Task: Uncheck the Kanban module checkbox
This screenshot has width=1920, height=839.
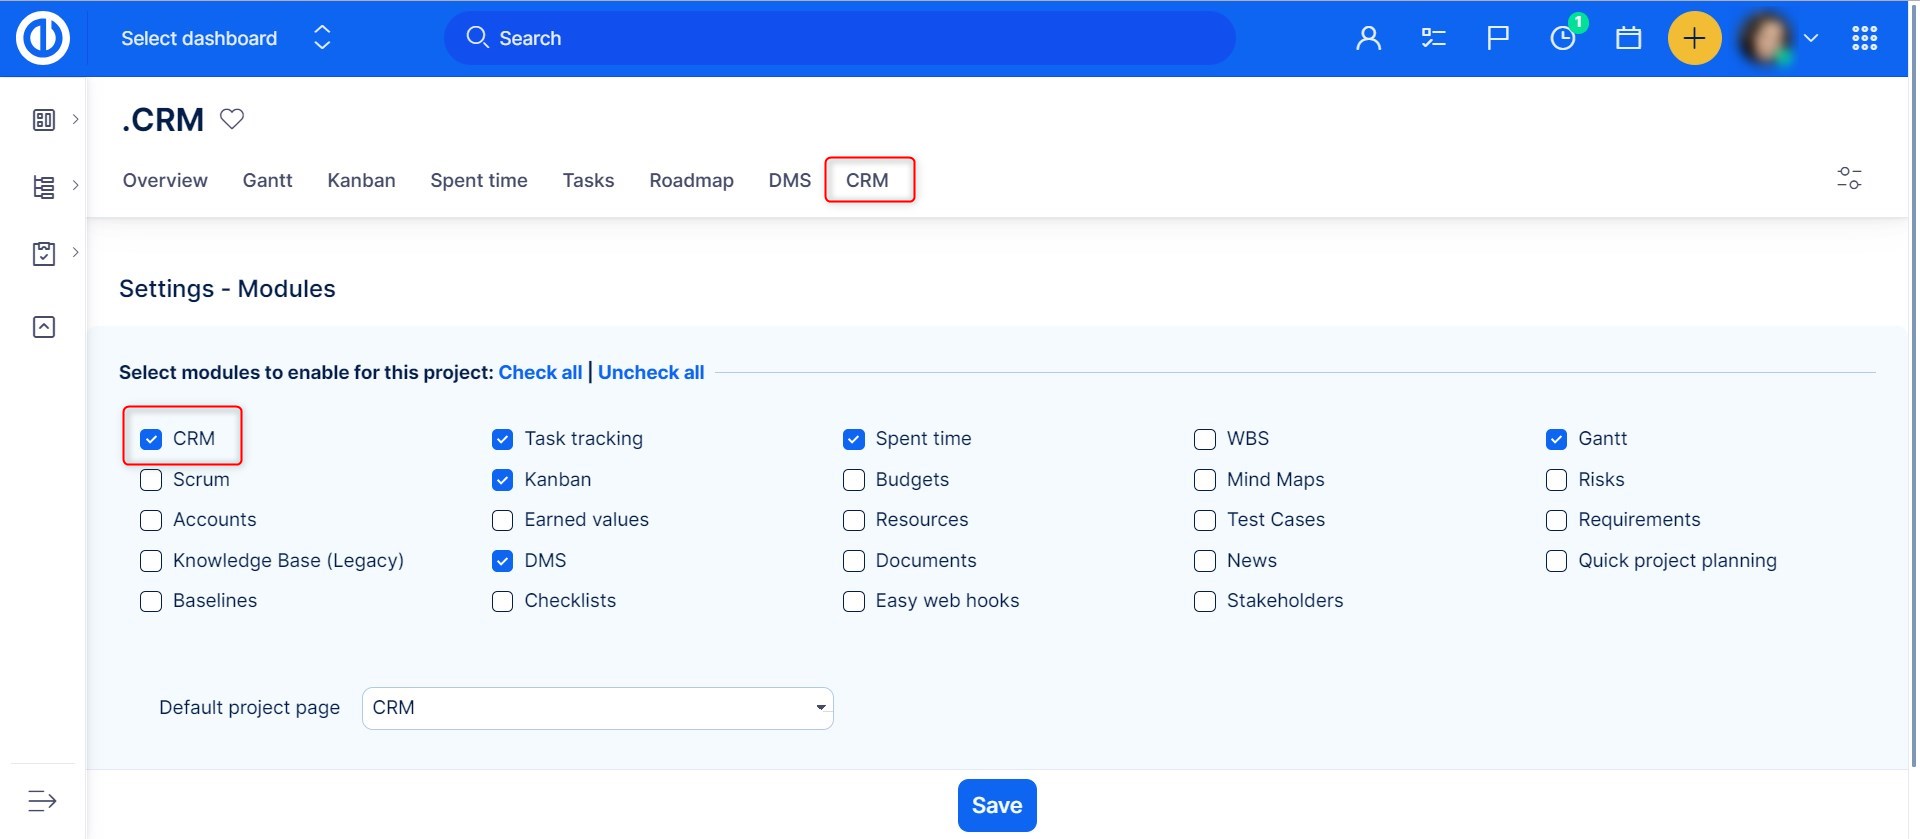Action: pos(503,480)
